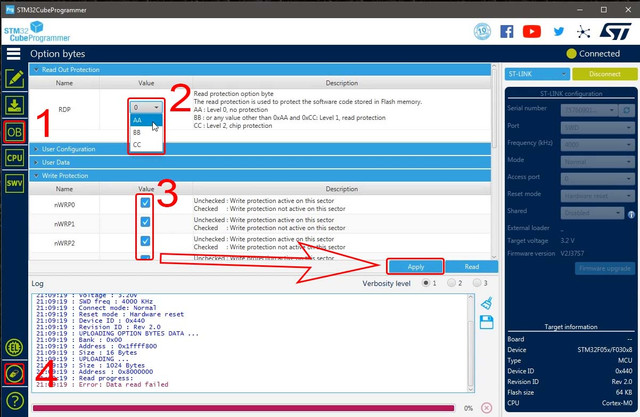The image size is (640, 417).
Task: Open the Access port dropdown
Action: pos(598,179)
